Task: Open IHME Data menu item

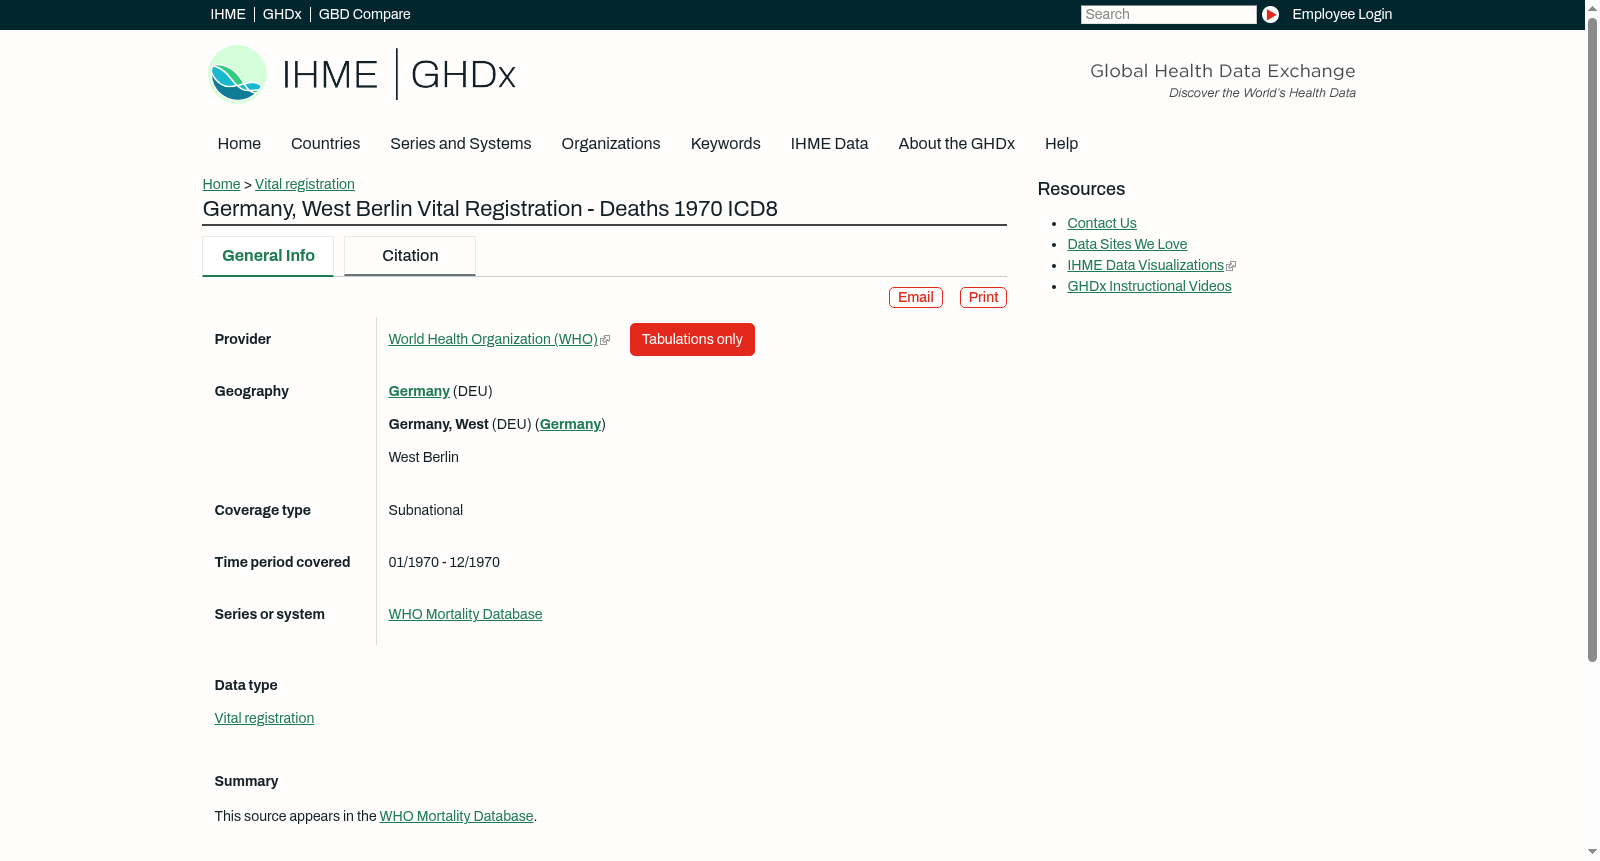Action: point(829,144)
